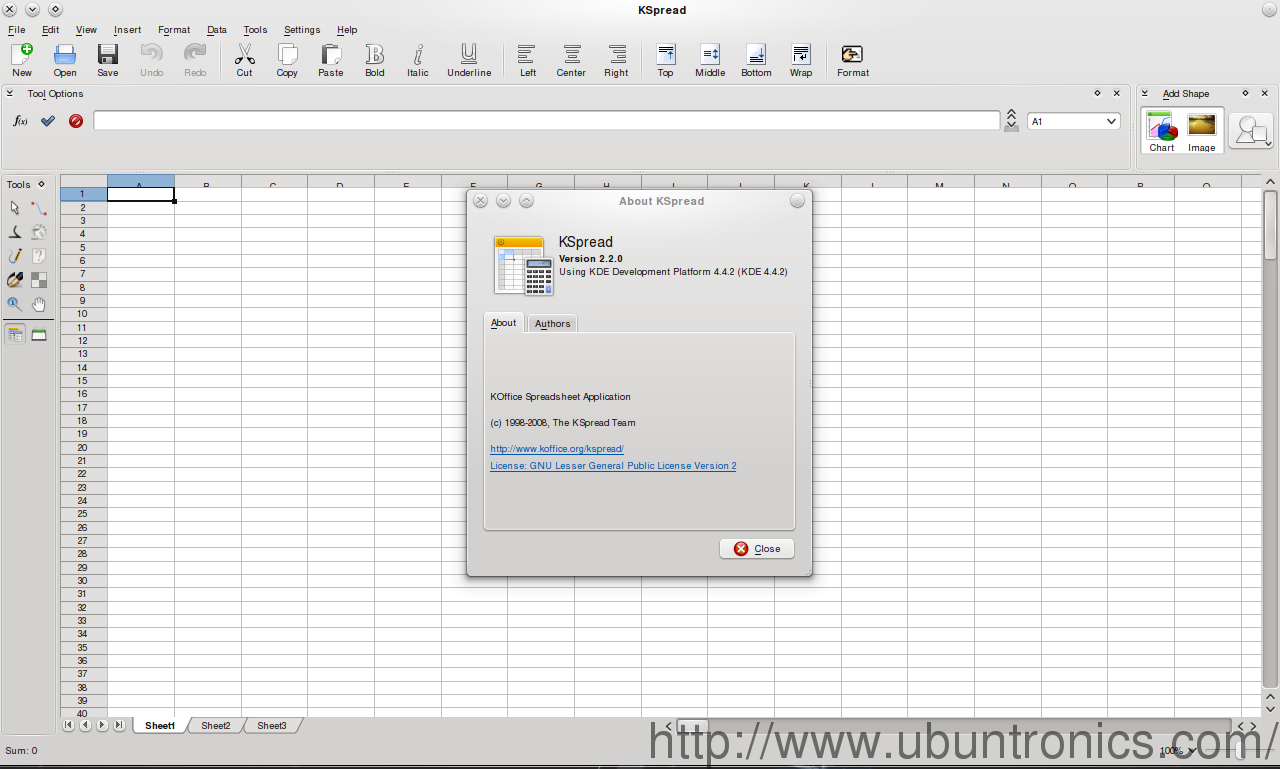Screen dimensions: 1280x769
Task: Click the formula input field
Action: coord(546,121)
